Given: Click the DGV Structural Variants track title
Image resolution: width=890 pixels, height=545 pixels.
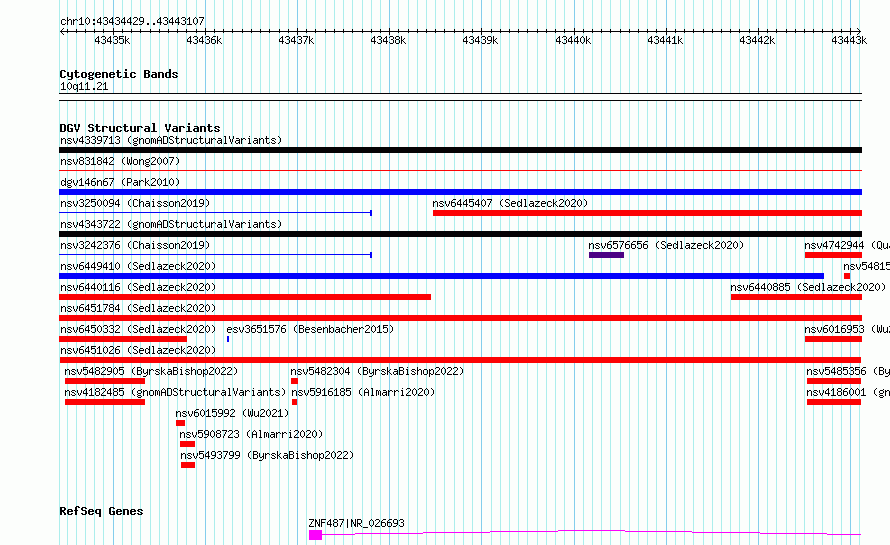Looking at the screenshot, I should tap(140, 128).
